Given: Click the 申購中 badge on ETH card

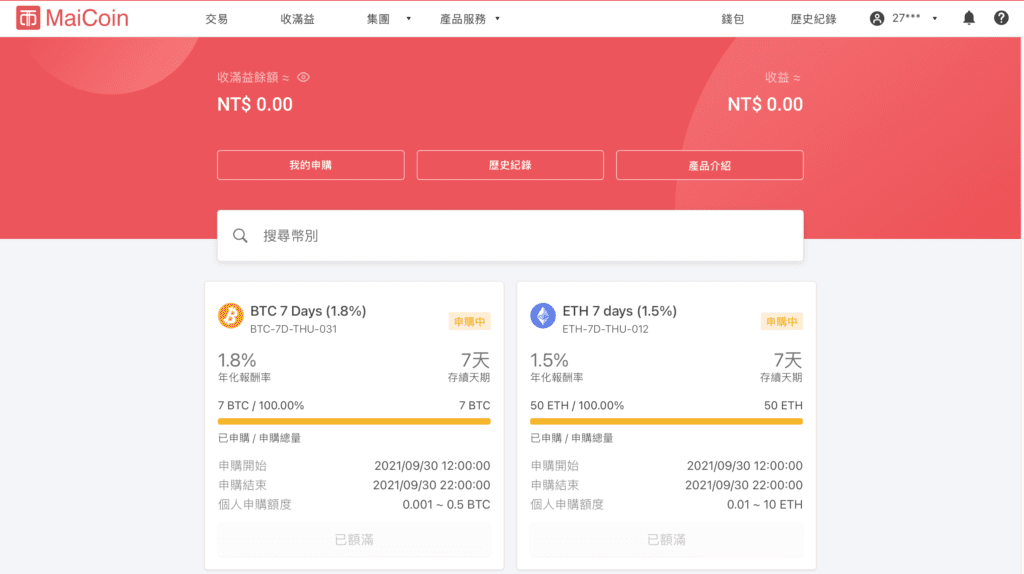Looking at the screenshot, I should (781, 321).
